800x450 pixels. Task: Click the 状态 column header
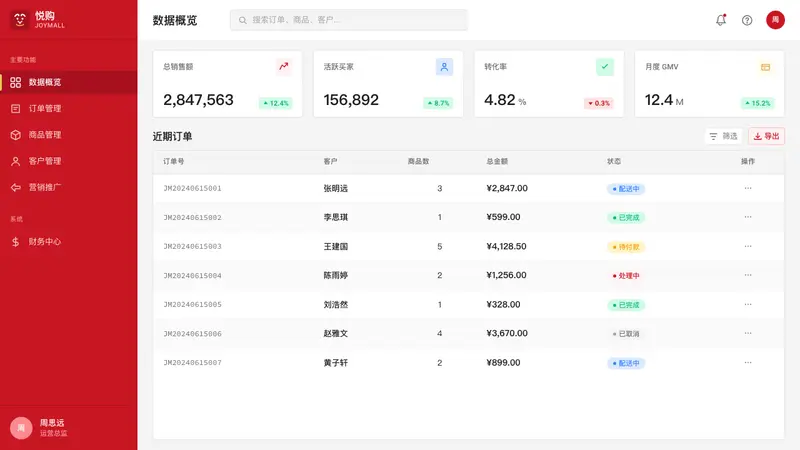pos(614,161)
